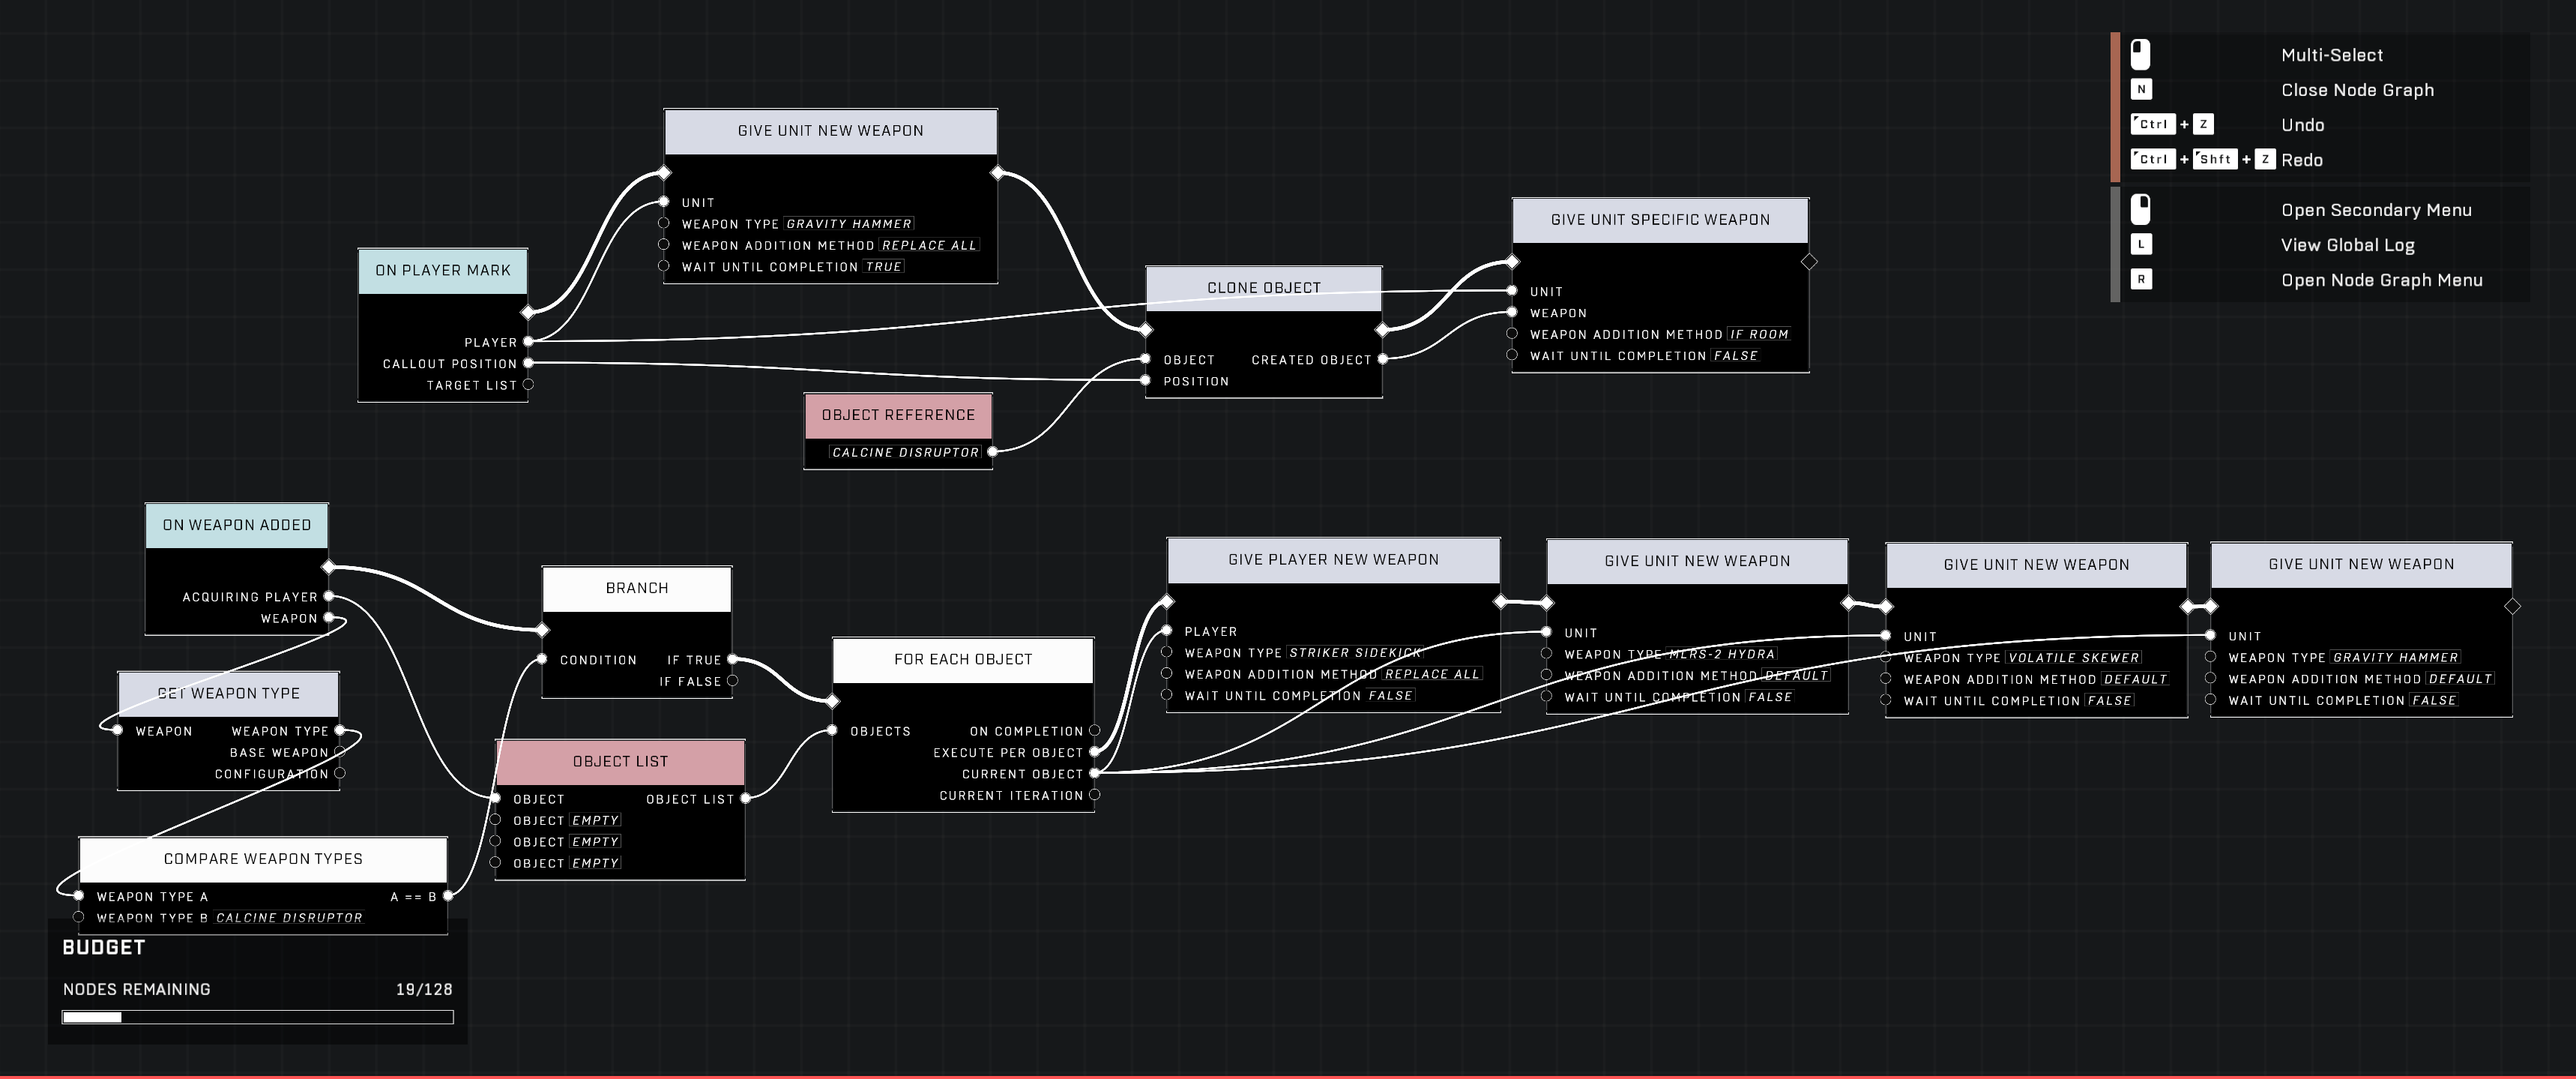
Task: Open Weapon Type B CALCINE DISRUPTOR dropdown
Action: (289, 918)
